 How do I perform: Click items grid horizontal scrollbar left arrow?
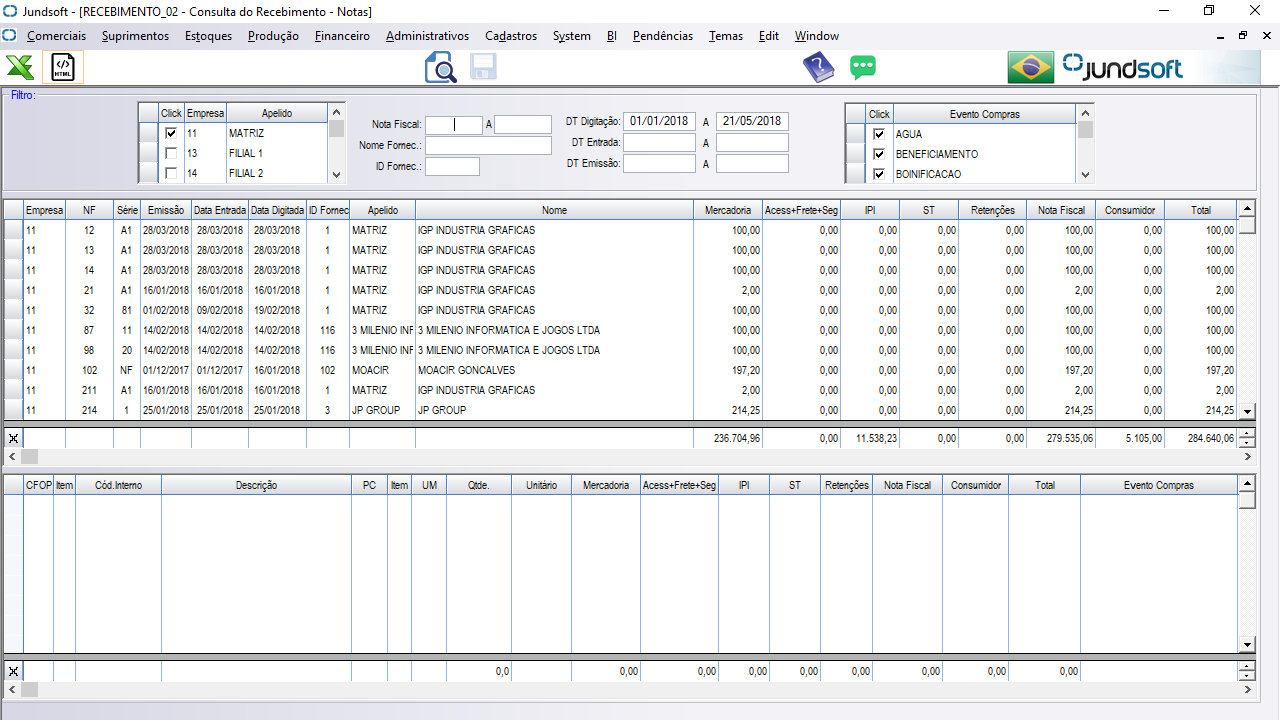(x=13, y=690)
